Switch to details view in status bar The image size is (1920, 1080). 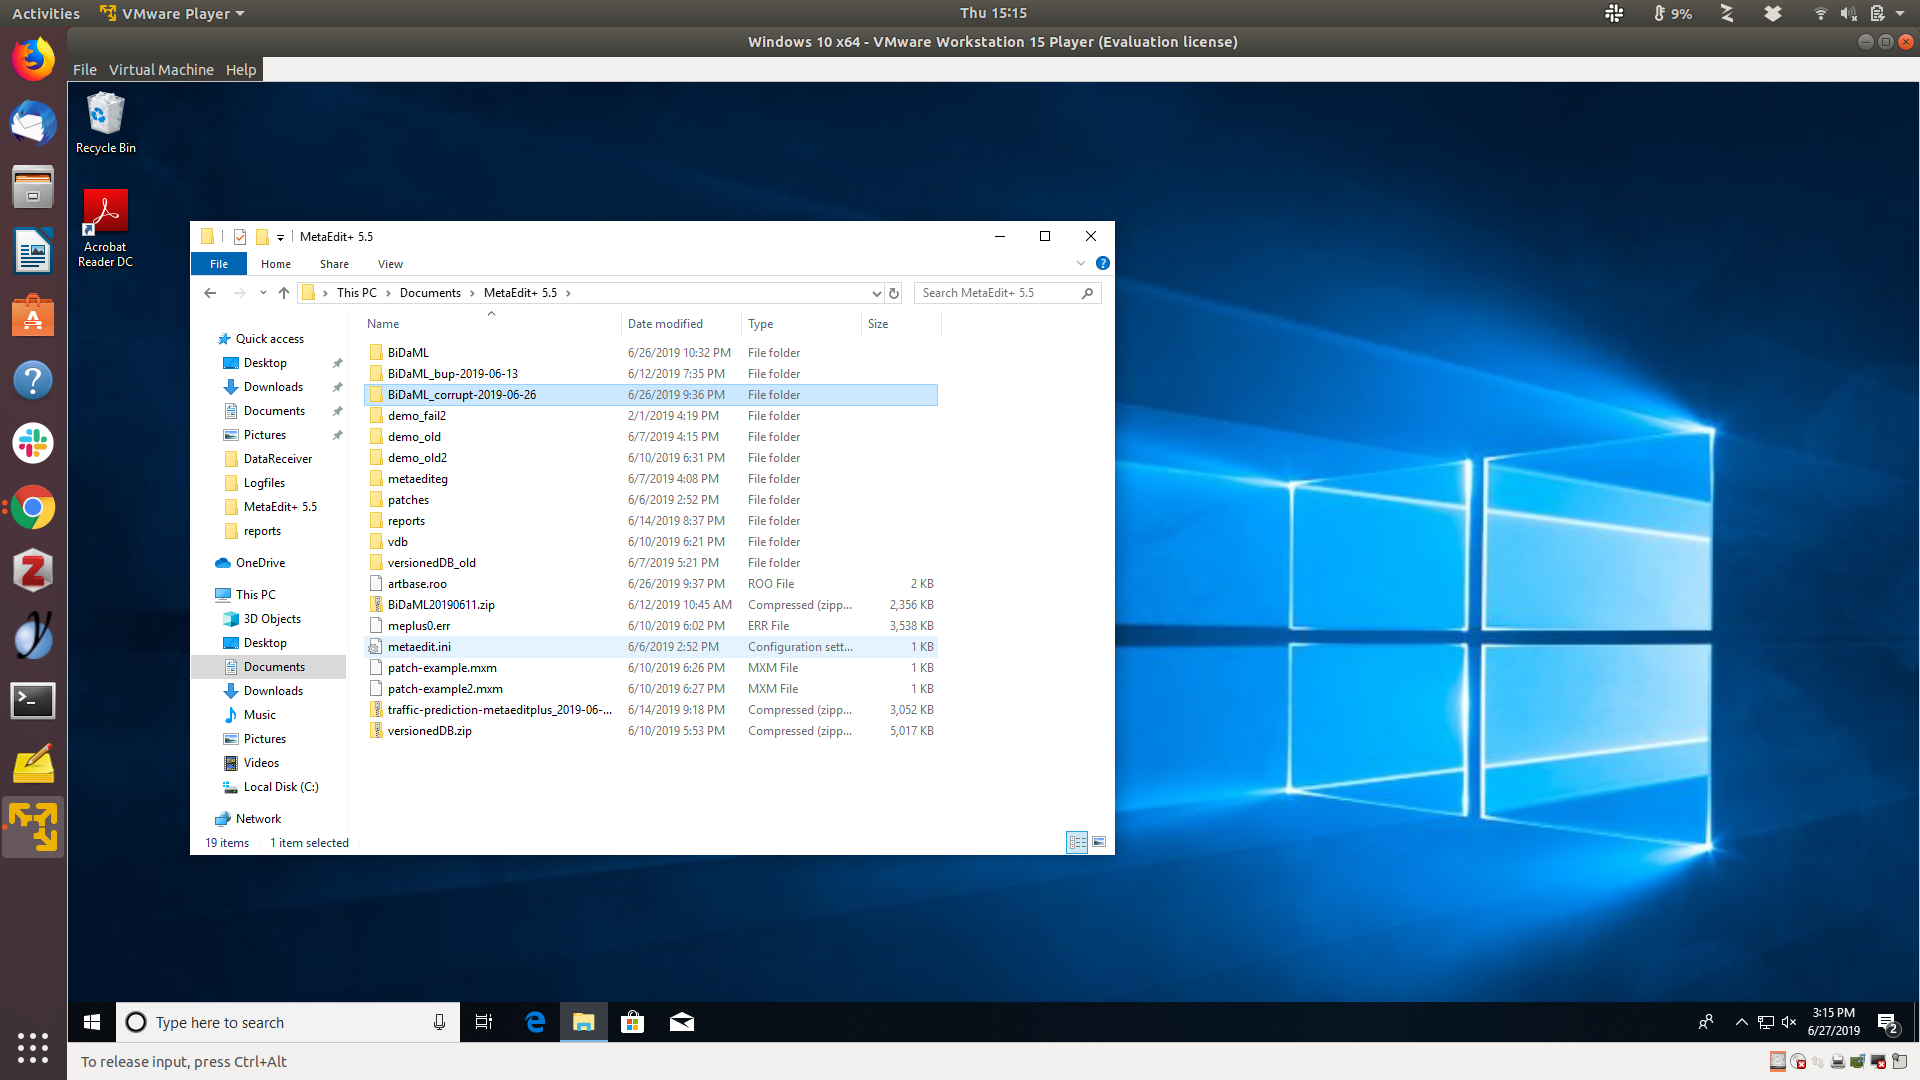1077,842
